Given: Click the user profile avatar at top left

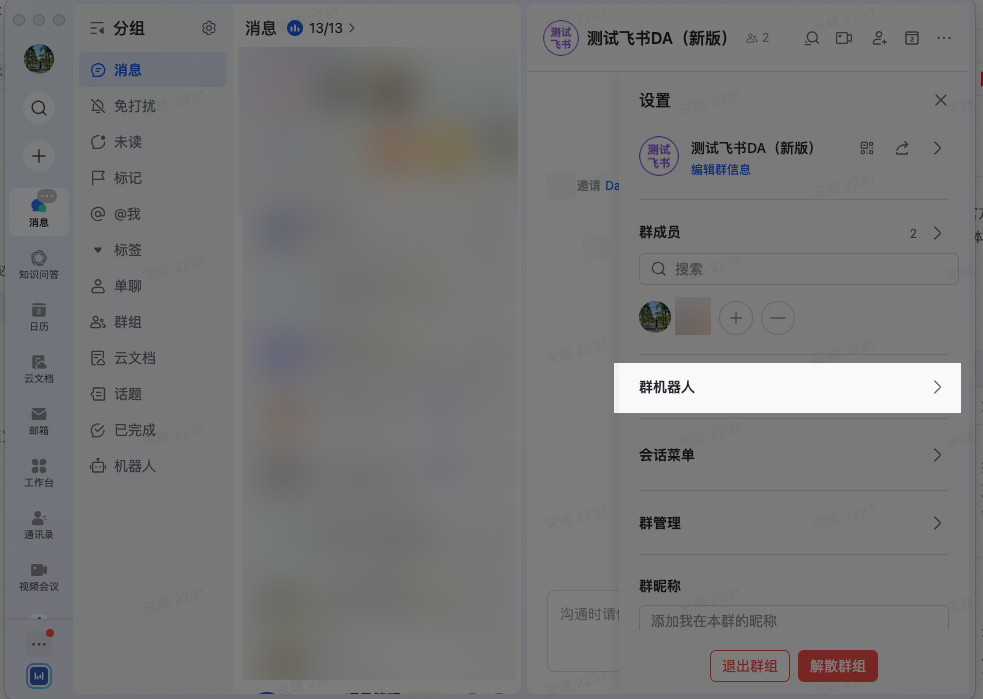Looking at the screenshot, I should (x=39, y=59).
